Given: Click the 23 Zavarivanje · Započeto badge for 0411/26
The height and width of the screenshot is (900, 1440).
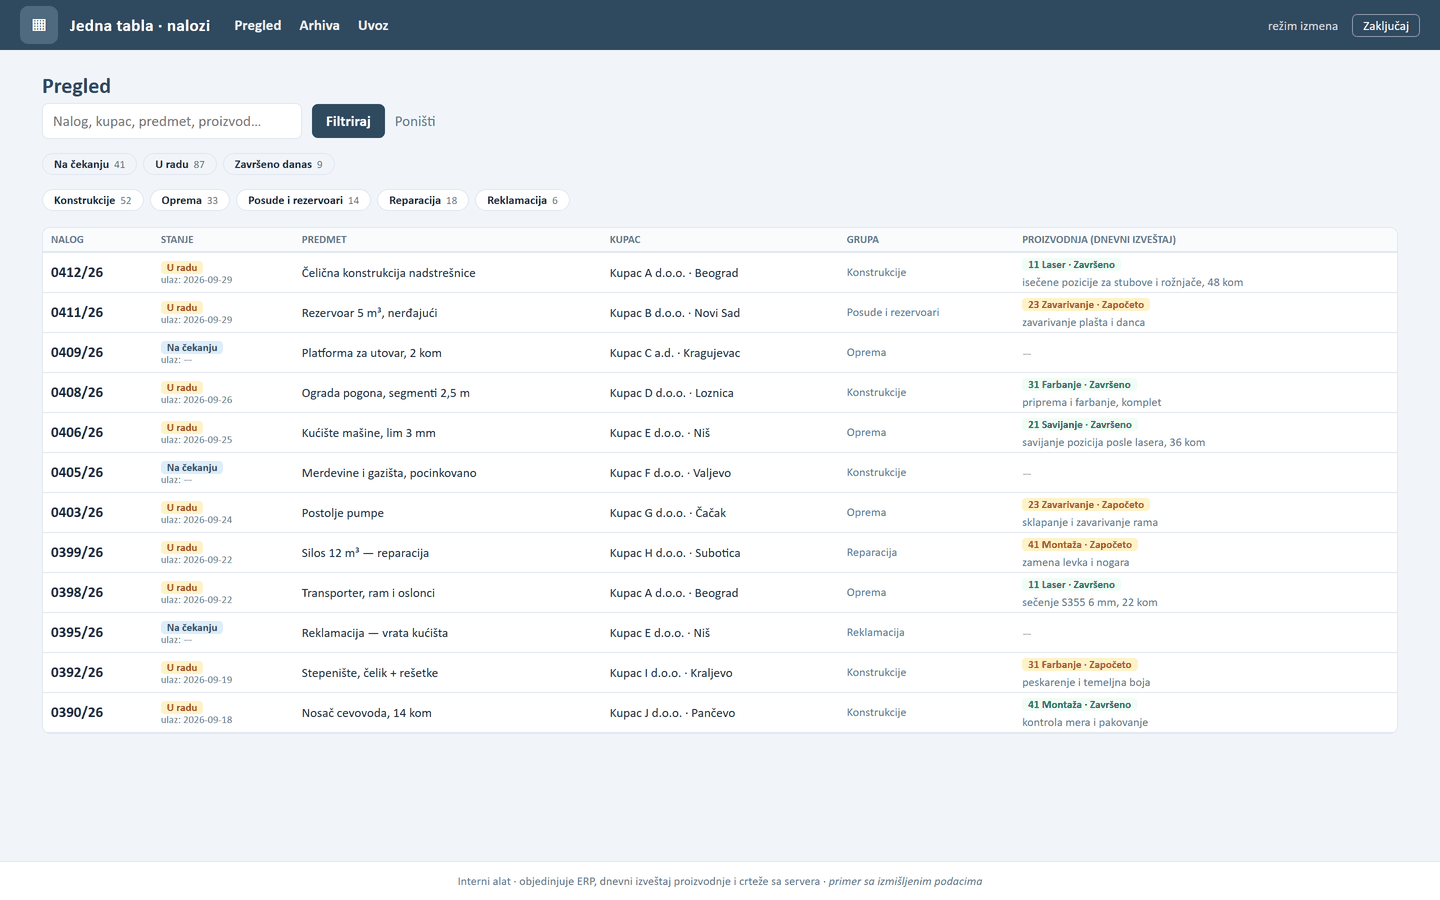Looking at the screenshot, I should [x=1086, y=305].
